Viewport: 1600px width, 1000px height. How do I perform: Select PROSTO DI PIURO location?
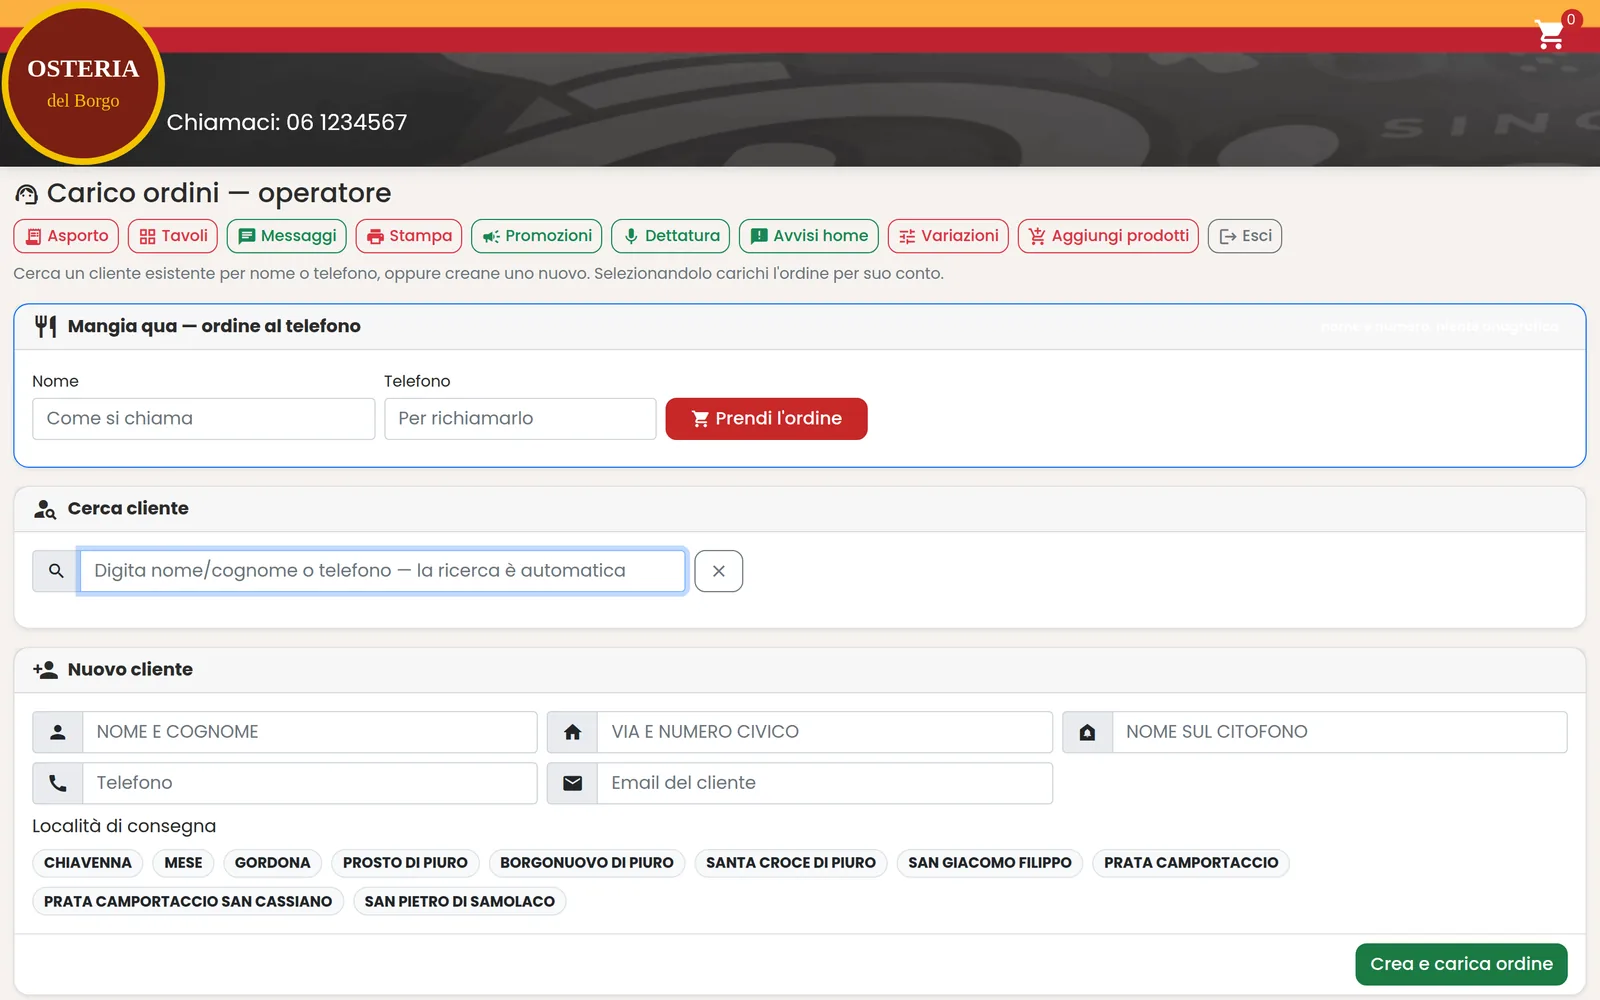pyautogui.click(x=405, y=863)
